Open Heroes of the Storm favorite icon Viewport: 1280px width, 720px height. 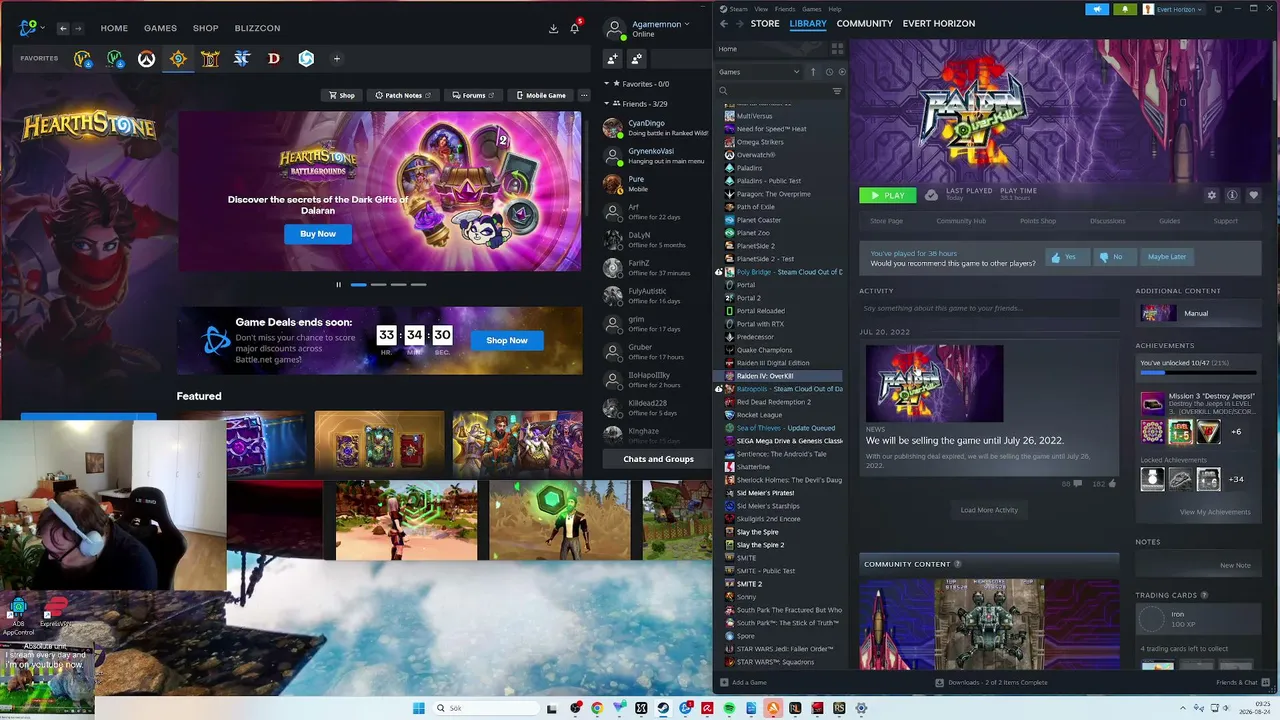(306, 59)
